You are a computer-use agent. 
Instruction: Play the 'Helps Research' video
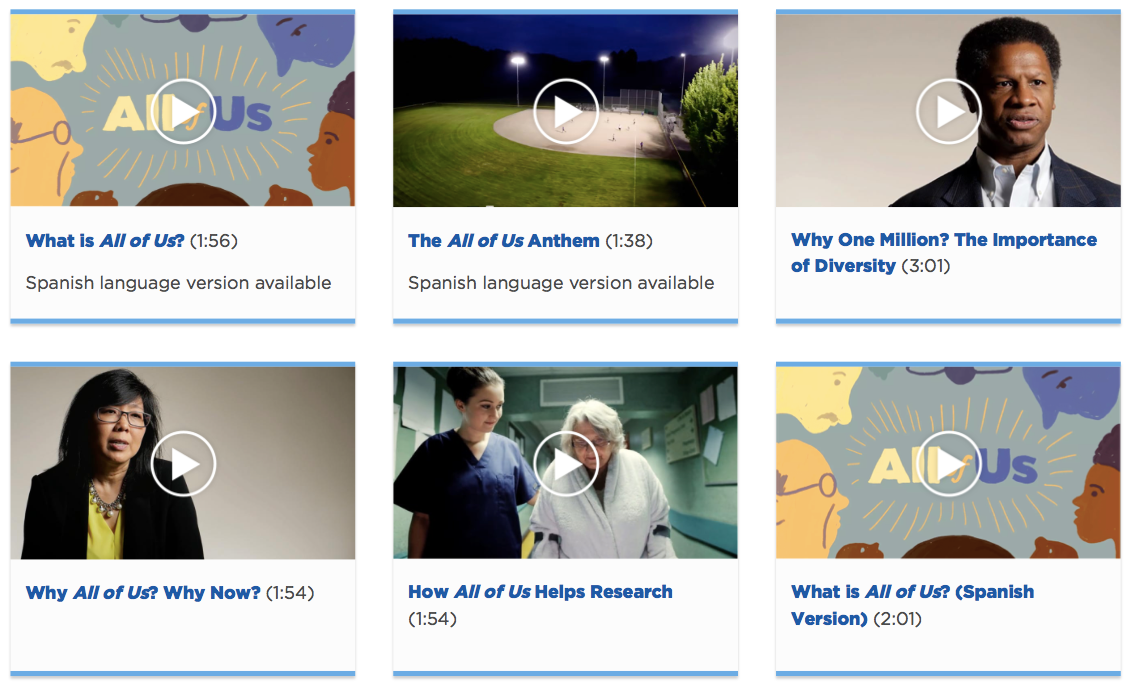click(x=566, y=464)
